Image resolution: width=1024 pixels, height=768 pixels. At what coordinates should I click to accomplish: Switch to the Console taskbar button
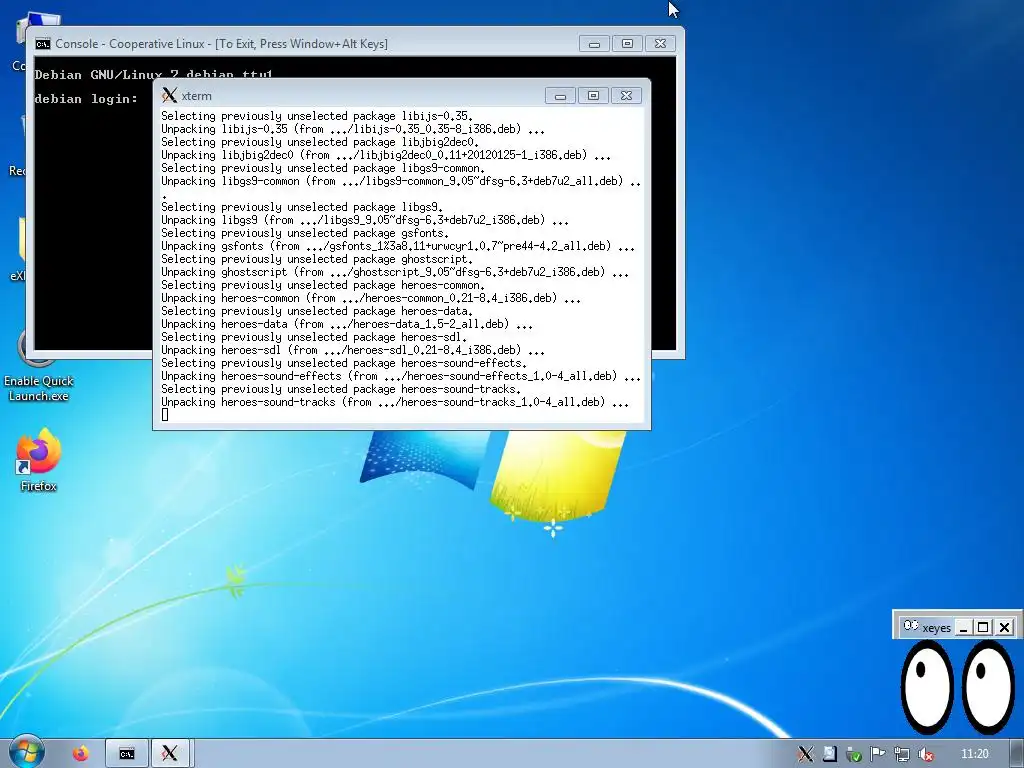pyautogui.click(x=127, y=754)
